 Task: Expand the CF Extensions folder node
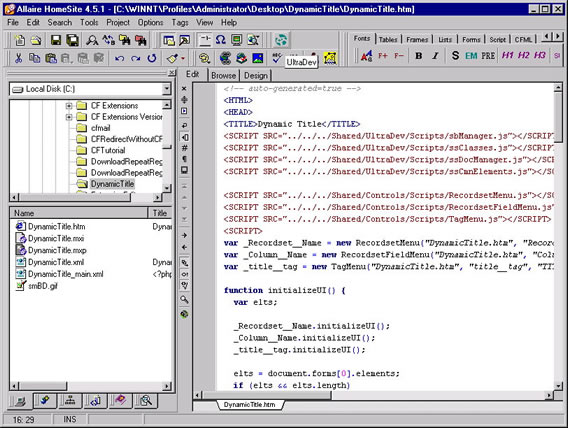pos(69,106)
